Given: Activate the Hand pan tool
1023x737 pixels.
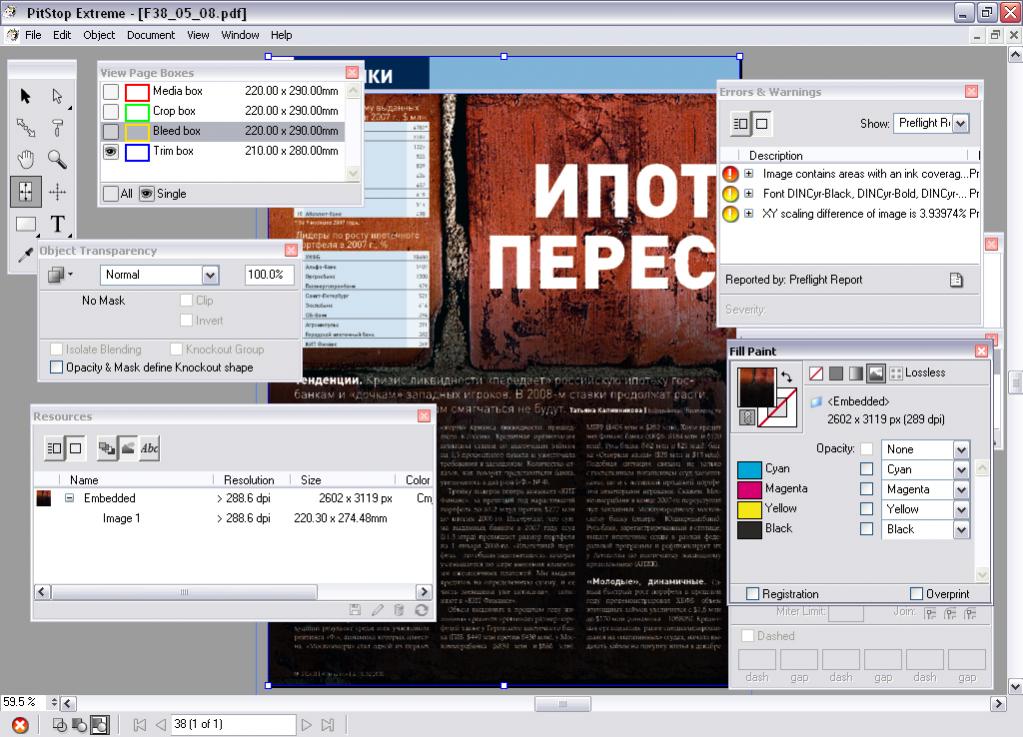Looking at the screenshot, I should (25, 159).
